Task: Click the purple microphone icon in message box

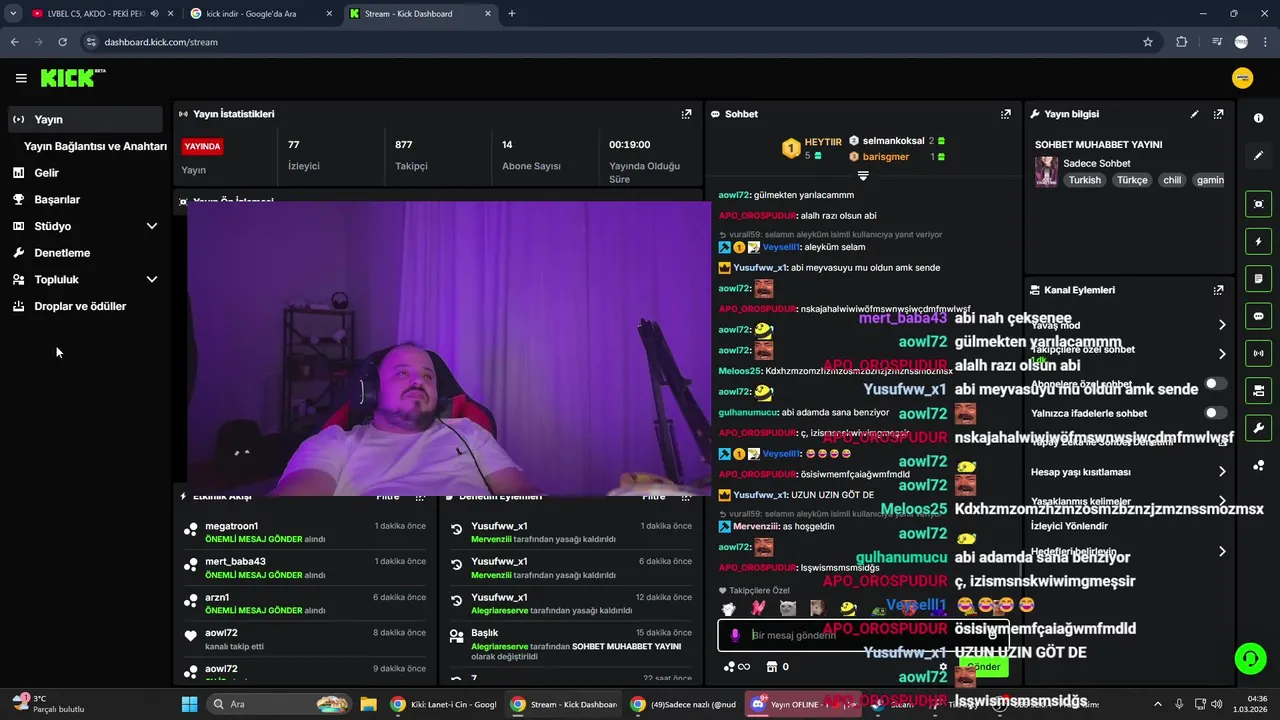Action: (735, 635)
